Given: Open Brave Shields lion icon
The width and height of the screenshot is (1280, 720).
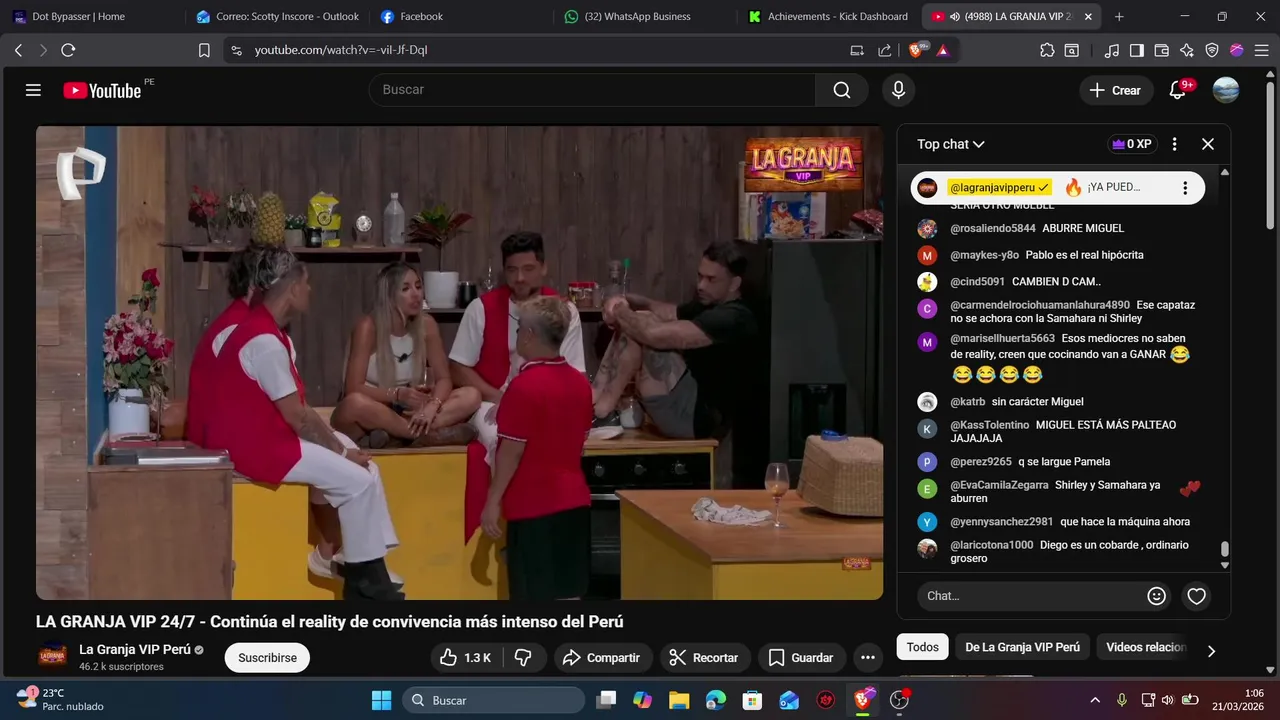Looking at the screenshot, I should point(917,50).
